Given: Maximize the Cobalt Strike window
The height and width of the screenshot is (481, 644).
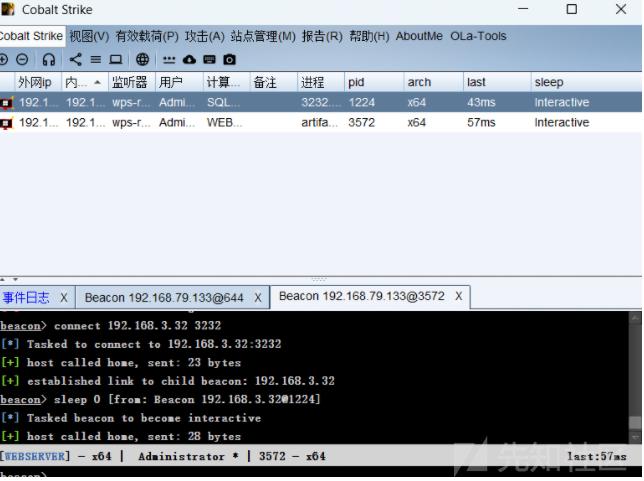Looking at the screenshot, I should click(572, 9).
